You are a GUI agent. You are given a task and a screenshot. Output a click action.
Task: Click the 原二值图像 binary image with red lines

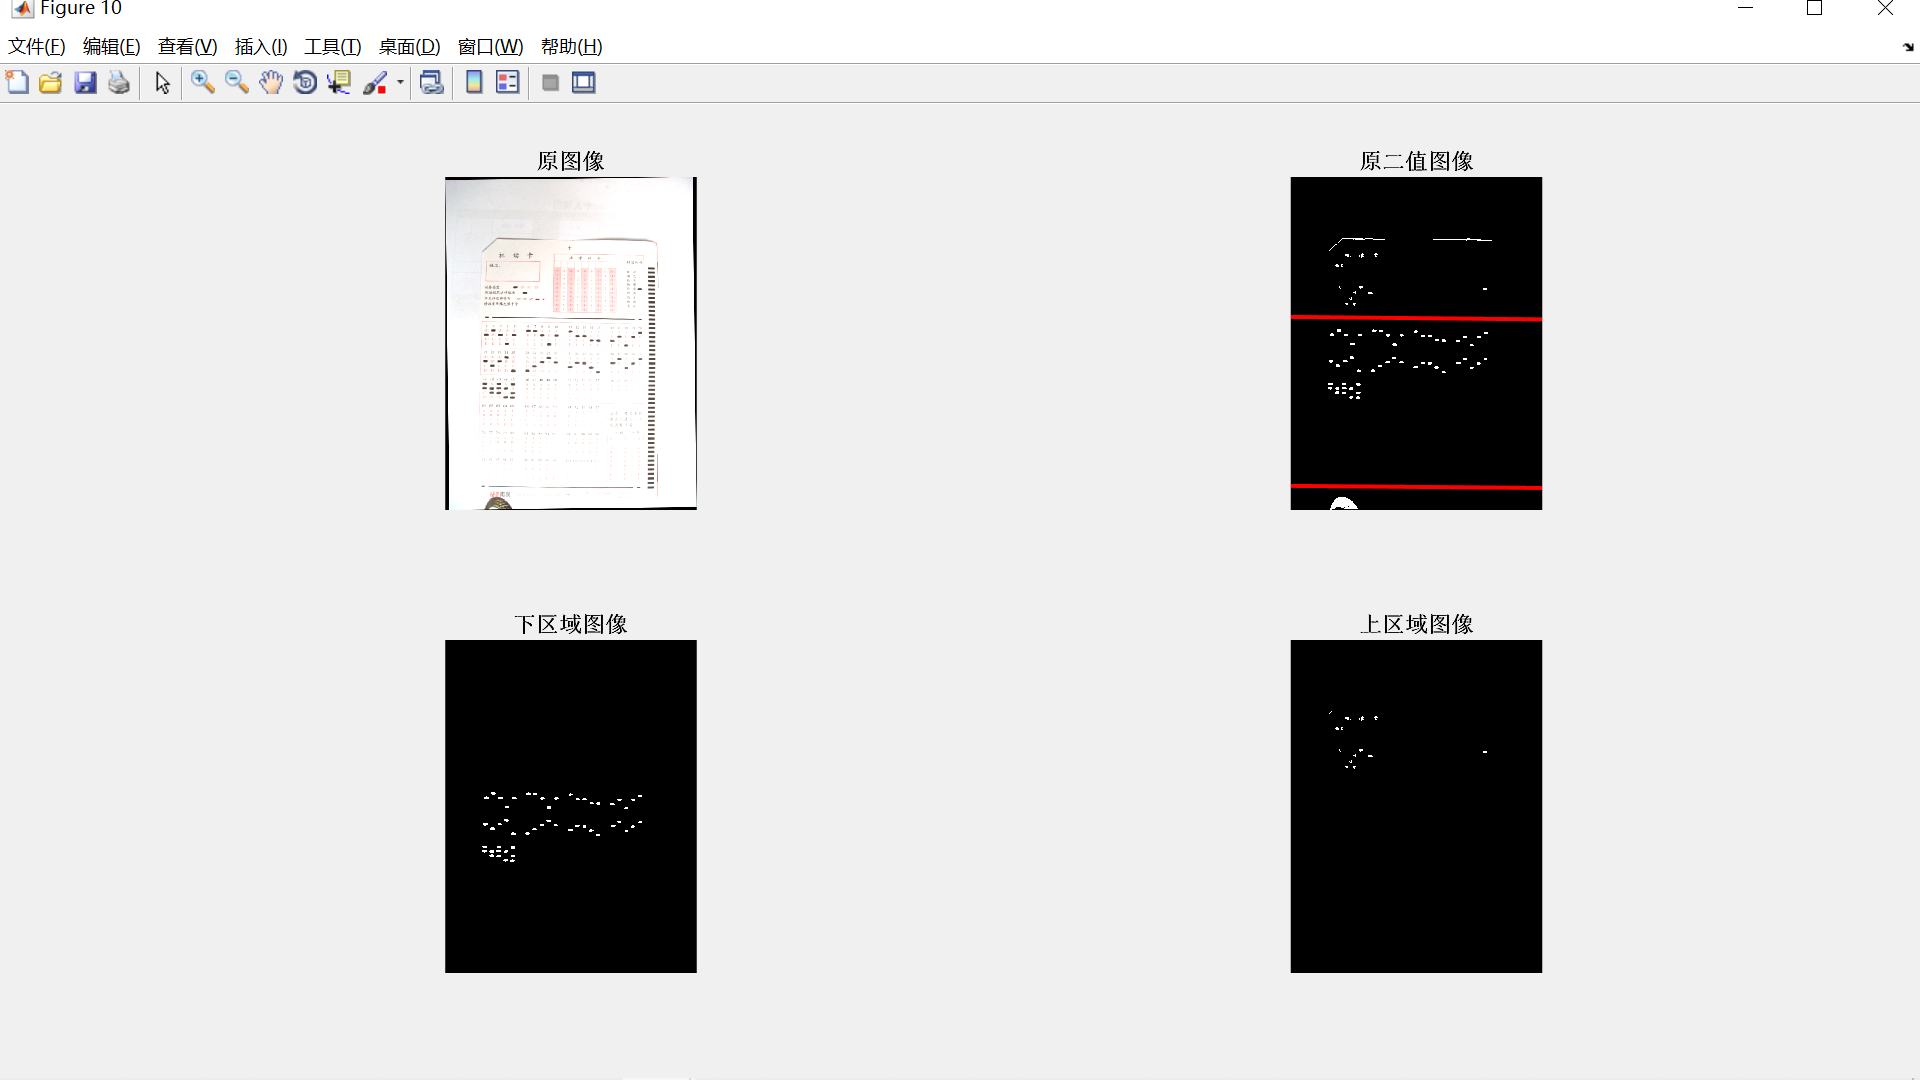tap(1416, 344)
